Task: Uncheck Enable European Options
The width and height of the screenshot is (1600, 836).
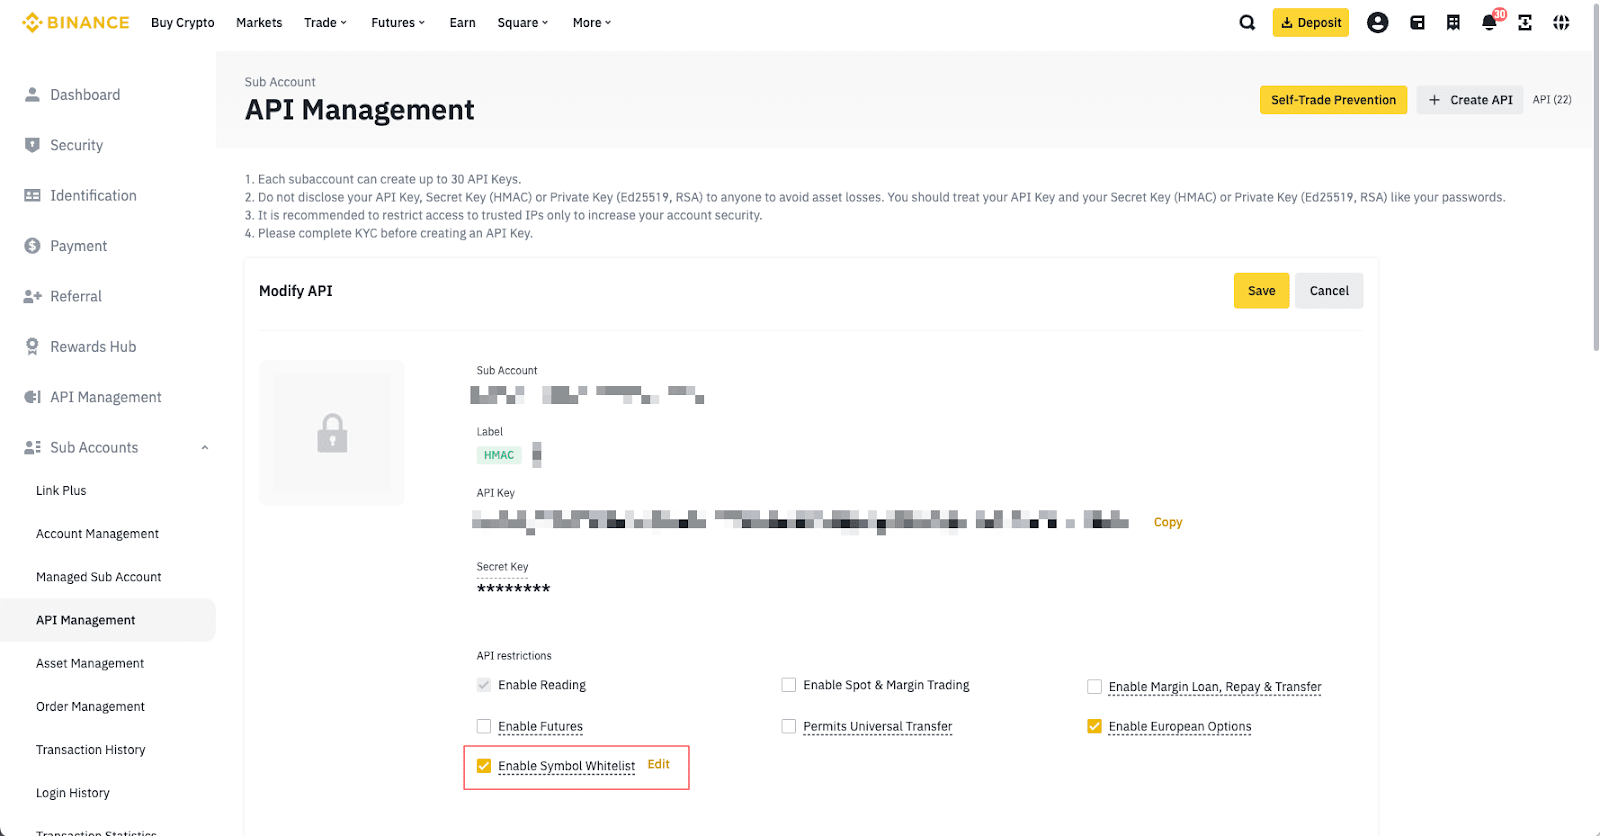Action: [x=1094, y=726]
